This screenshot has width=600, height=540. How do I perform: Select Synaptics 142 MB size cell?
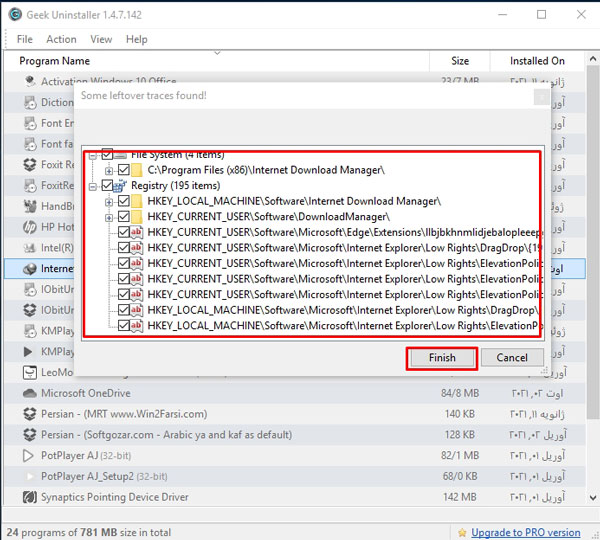tap(460, 497)
